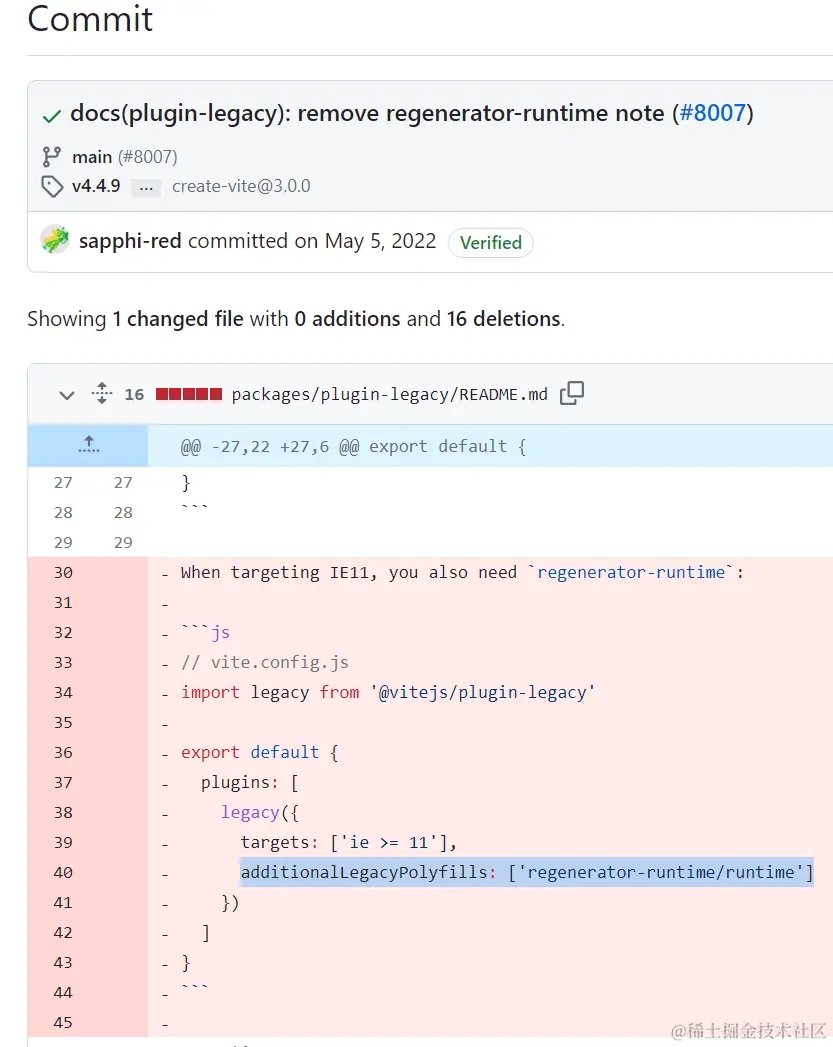833x1047 pixels.
Task: Open pull request #8007 in the commit title
Action: [712, 113]
